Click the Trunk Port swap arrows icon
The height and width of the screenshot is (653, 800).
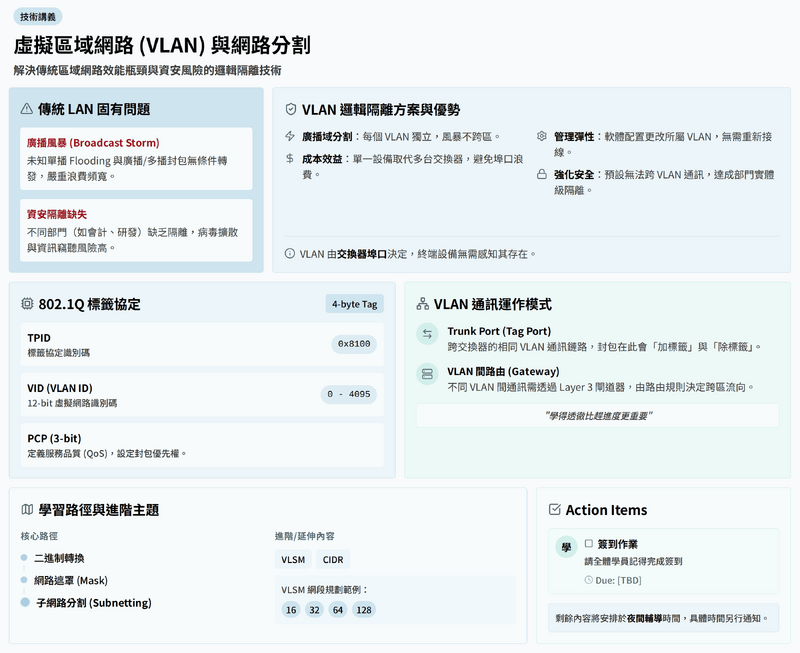[x=427, y=334]
